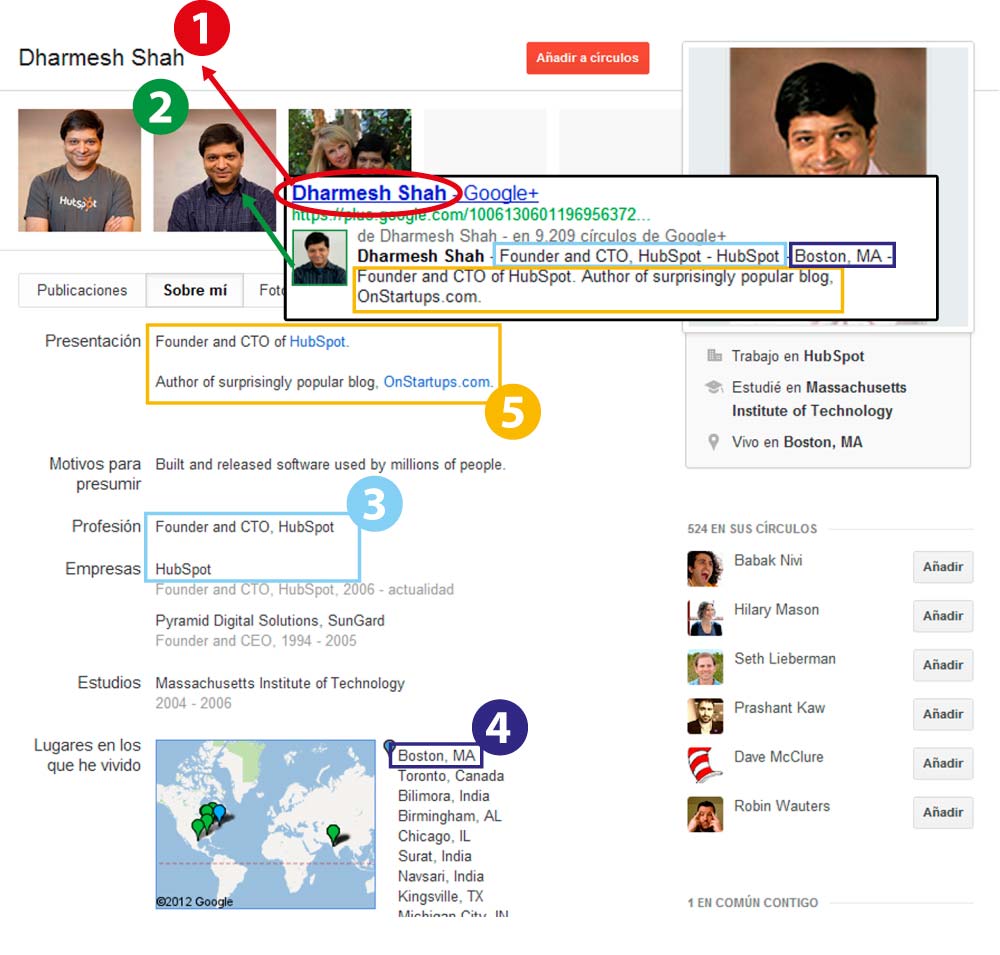Click Robin Wauters' avatar icon
Image resolution: width=1000 pixels, height=955 pixels.
(705, 813)
